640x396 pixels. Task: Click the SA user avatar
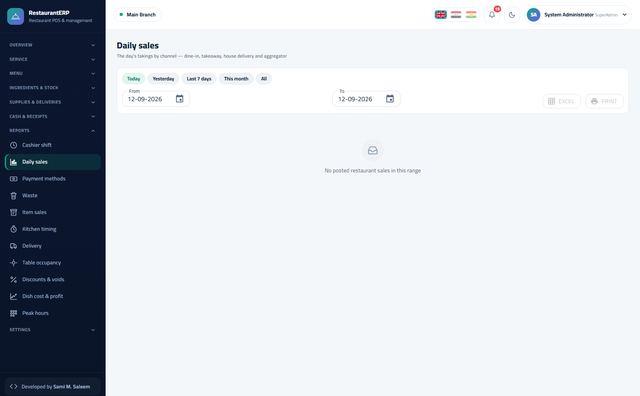coord(533,15)
